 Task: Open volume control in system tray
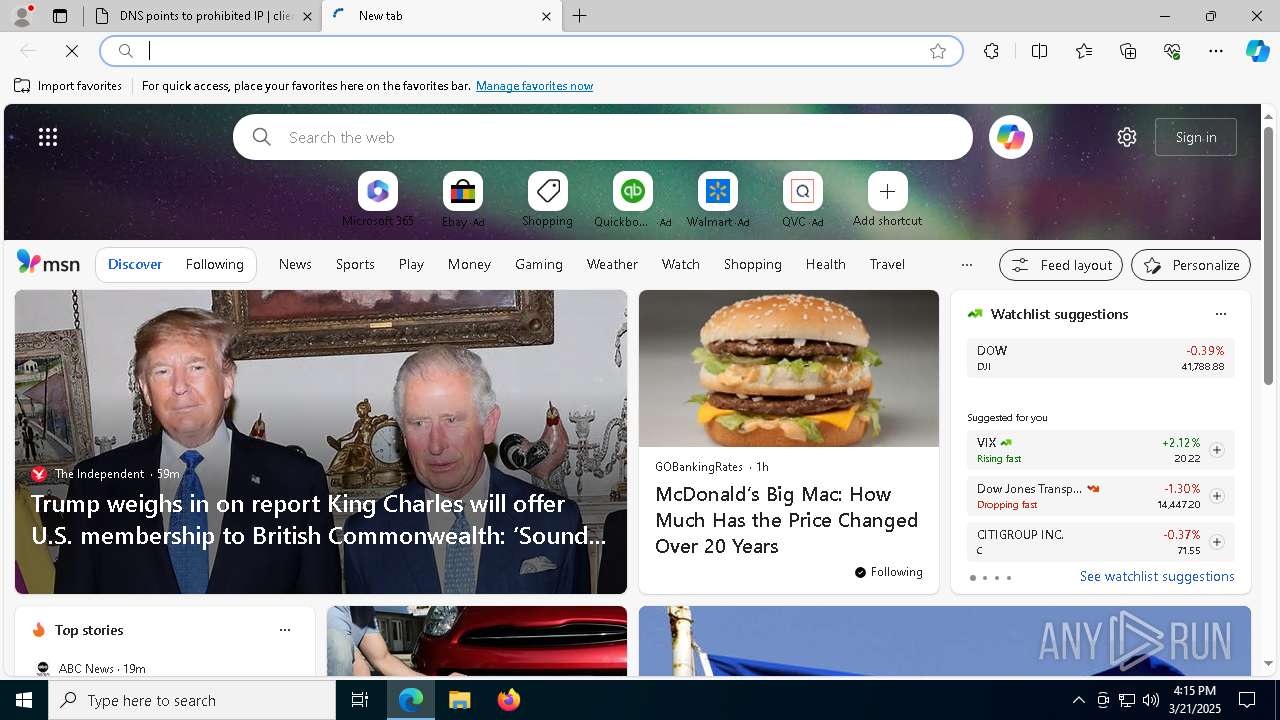[x=1150, y=700]
